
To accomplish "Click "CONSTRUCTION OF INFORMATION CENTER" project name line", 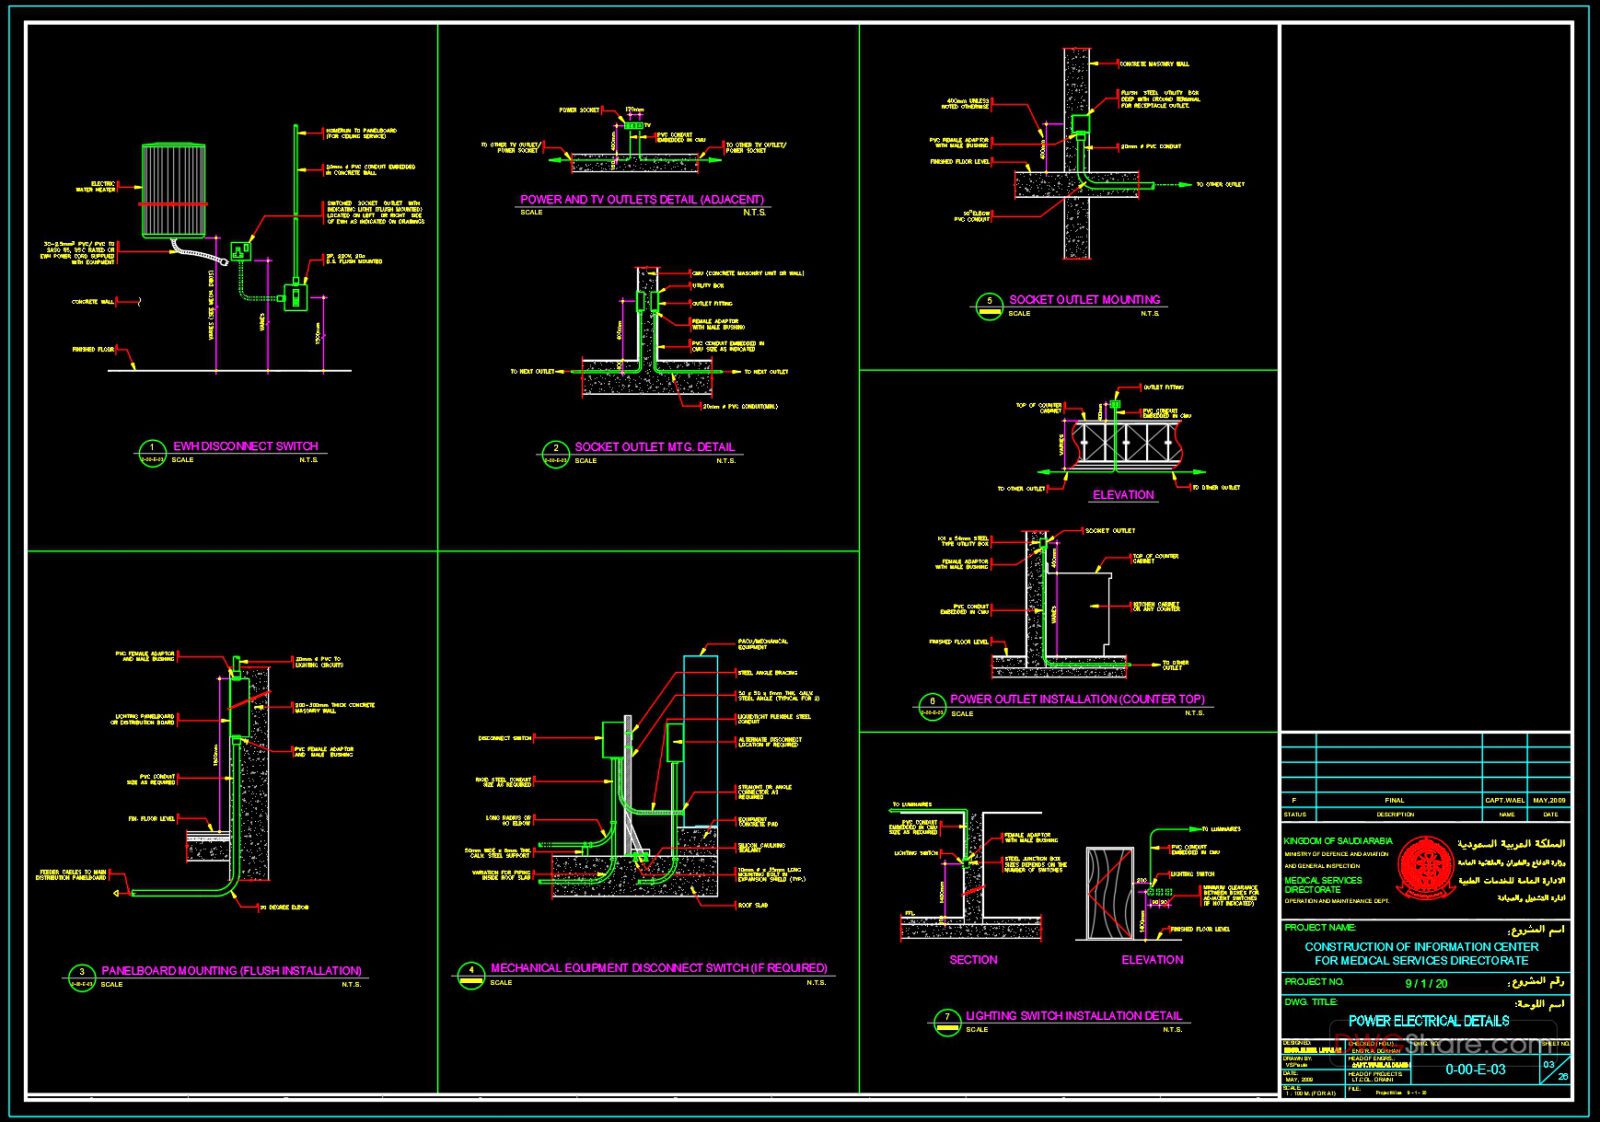I will tap(1421, 946).
